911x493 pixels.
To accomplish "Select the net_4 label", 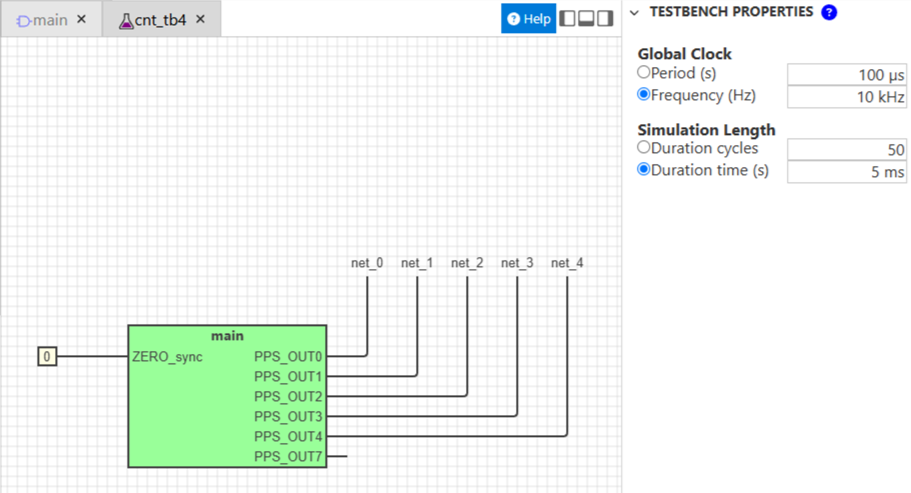I will click(x=567, y=263).
